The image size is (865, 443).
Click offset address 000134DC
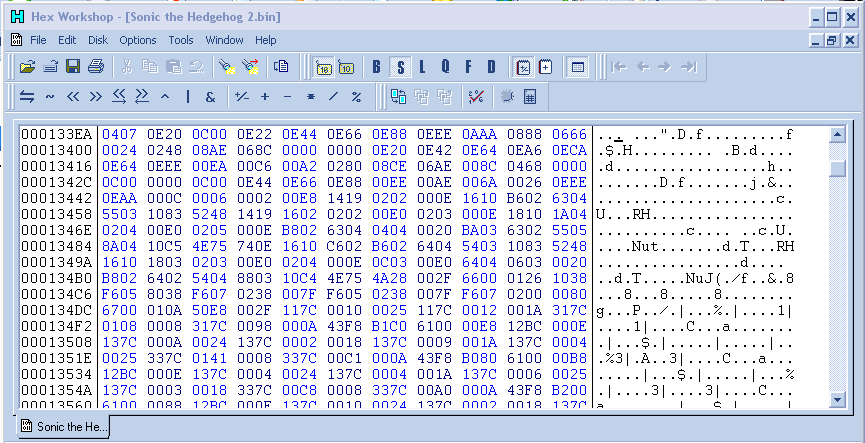pos(58,311)
